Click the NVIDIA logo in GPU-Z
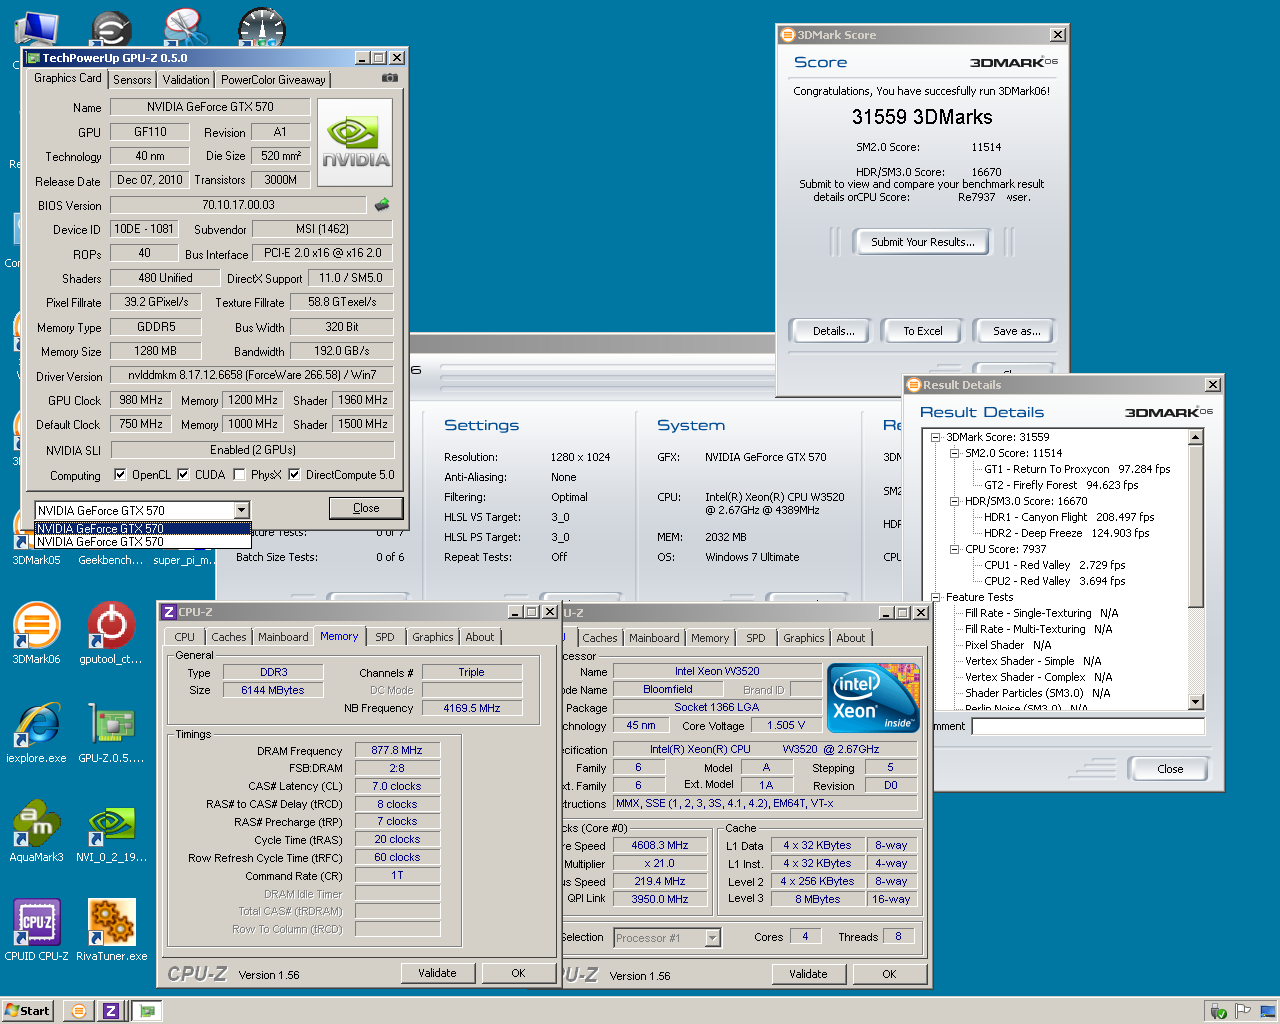This screenshot has height=1024, width=1280. click(356, 144)
